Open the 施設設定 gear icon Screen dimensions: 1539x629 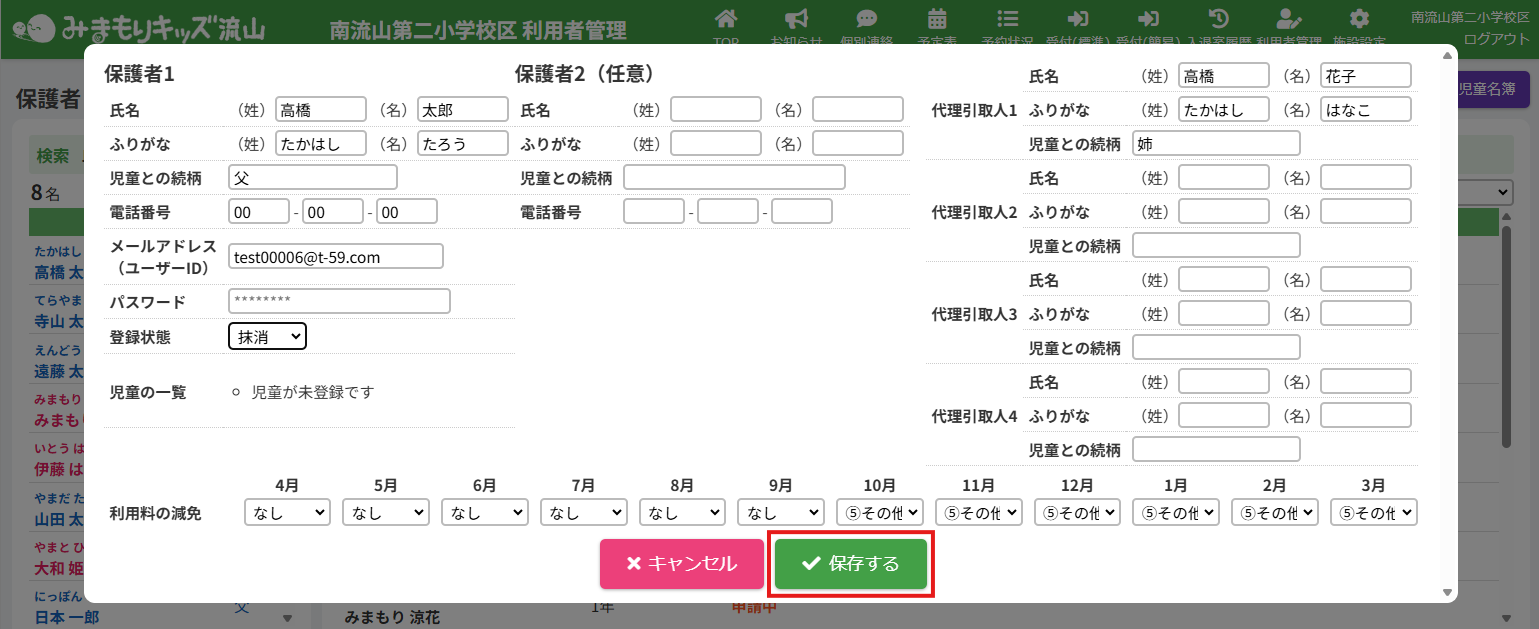click(x=1358, y=20)
